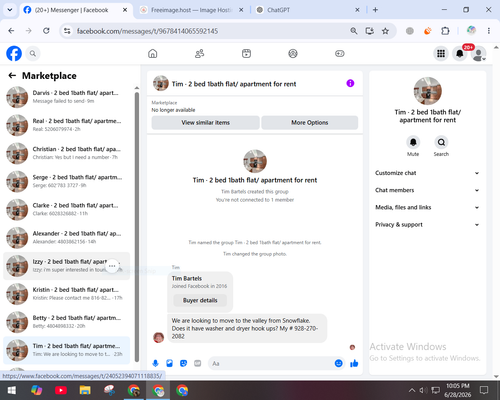This screenshot has width=500, height=400.
Task: Click the large group photo in right panel
Action: [x=428, y=91]
